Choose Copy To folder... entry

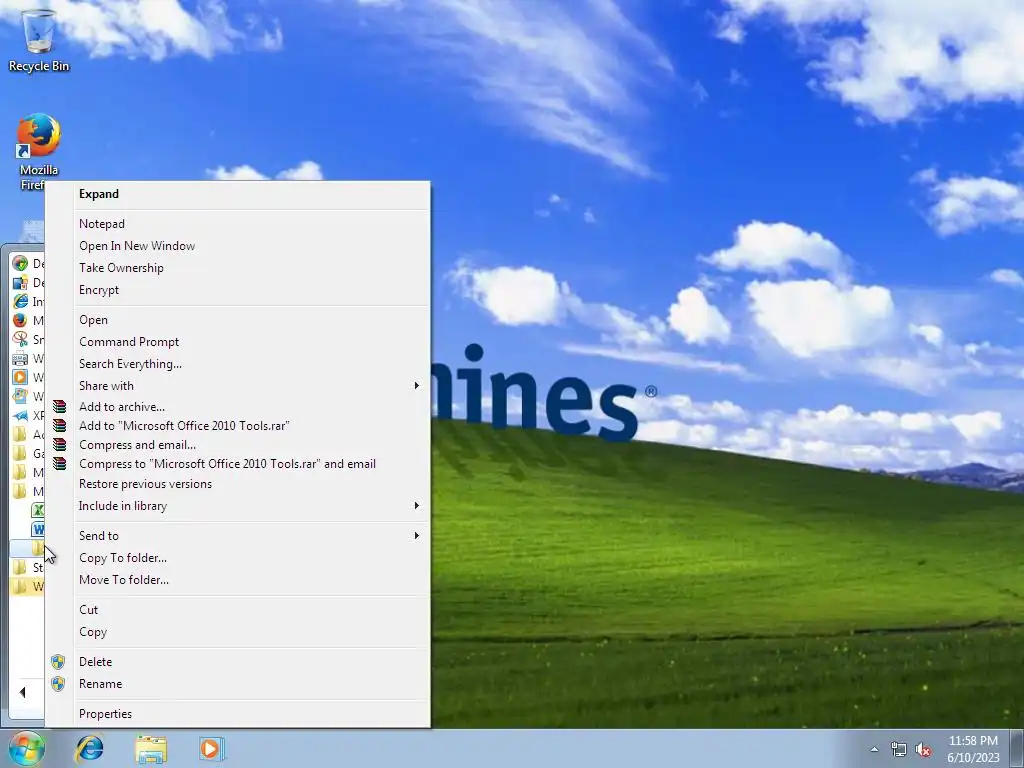pos(238,558)
